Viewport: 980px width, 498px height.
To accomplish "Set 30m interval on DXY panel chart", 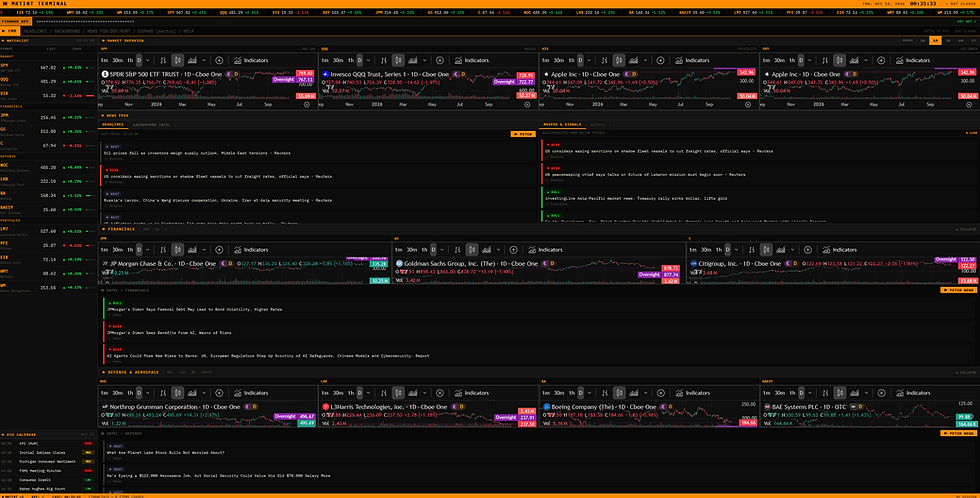I will [779, 60].
